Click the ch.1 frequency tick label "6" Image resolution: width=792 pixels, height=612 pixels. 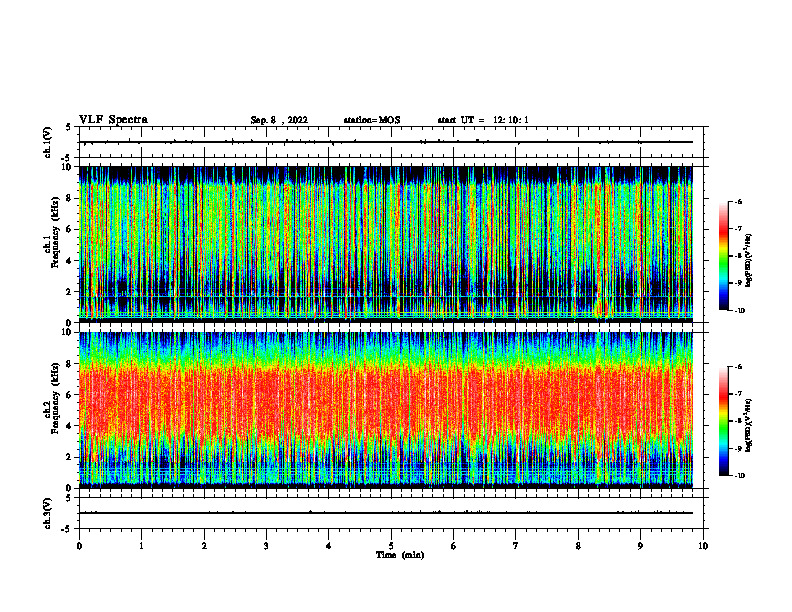(70, 229)
